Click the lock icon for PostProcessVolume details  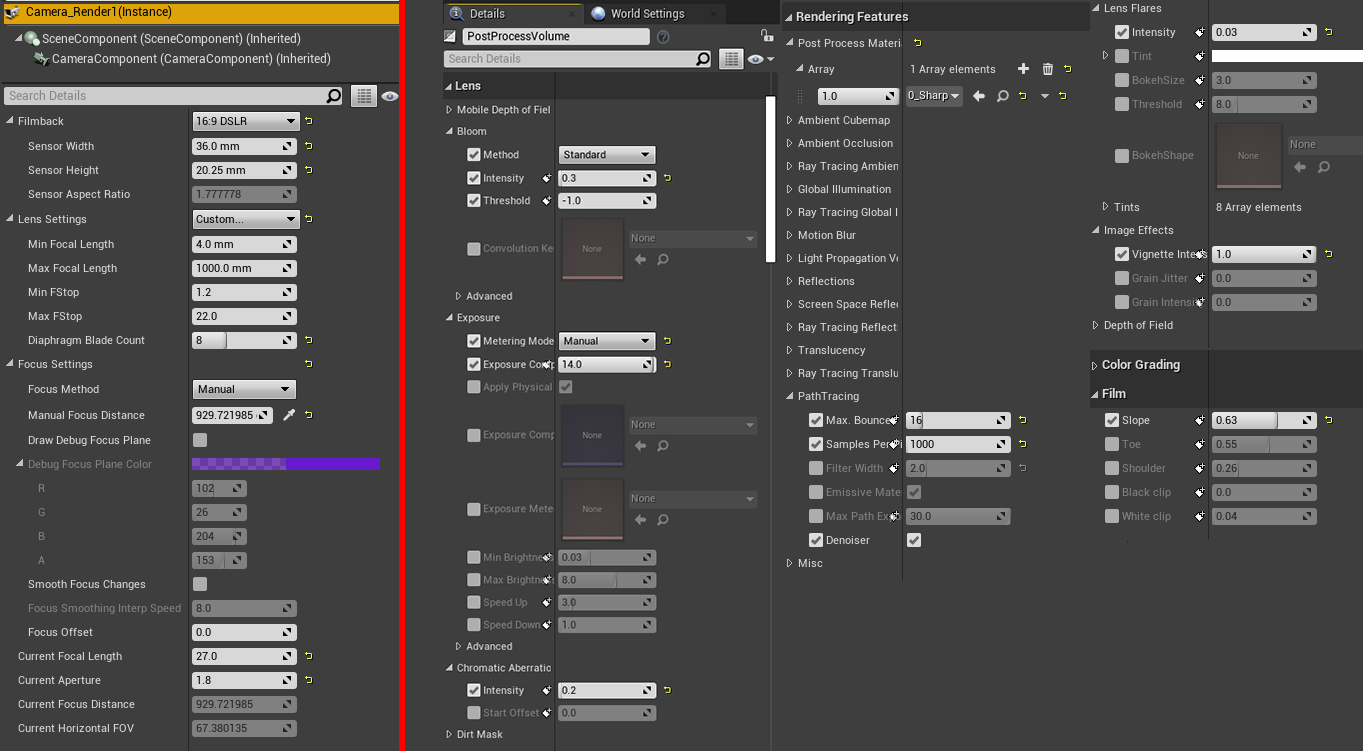coord(766,36)
